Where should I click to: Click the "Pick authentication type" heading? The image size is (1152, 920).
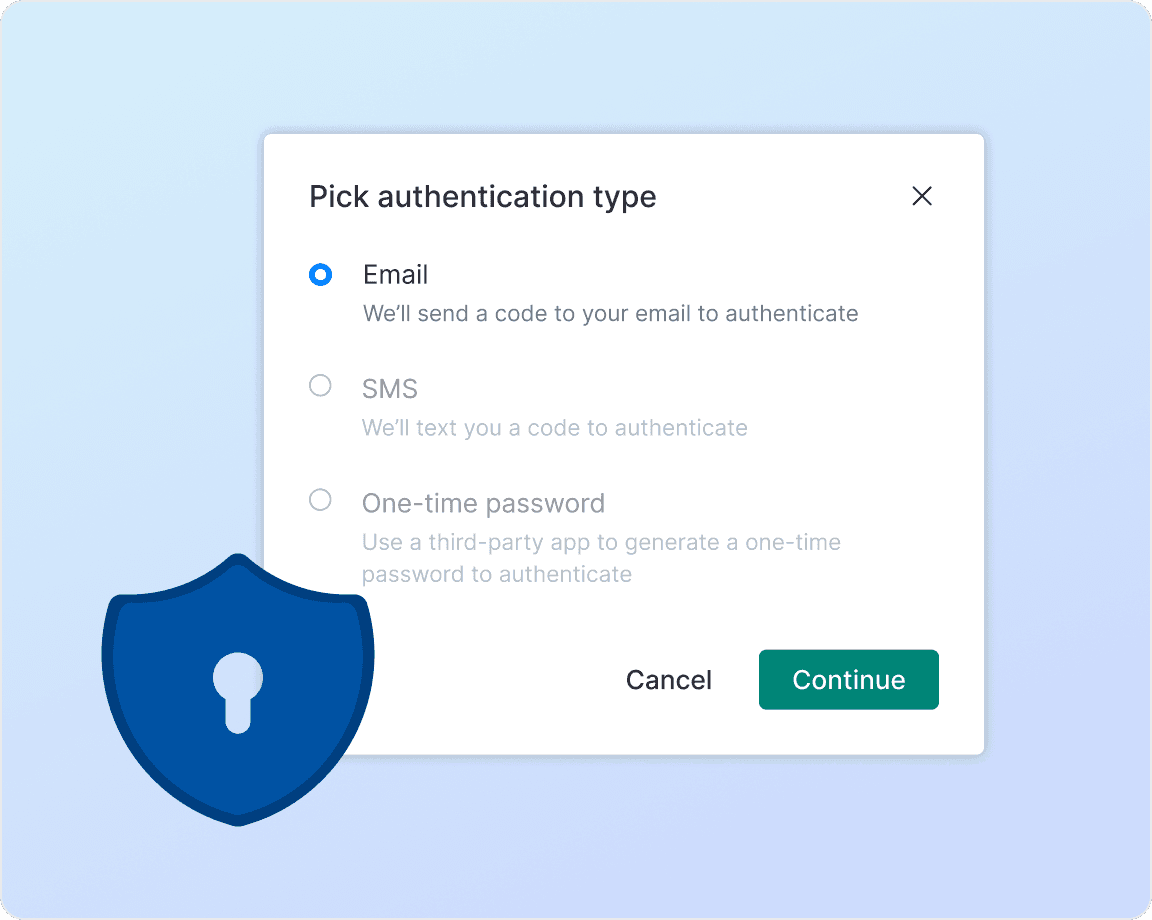pyautogui.click(x=482, y=197)
